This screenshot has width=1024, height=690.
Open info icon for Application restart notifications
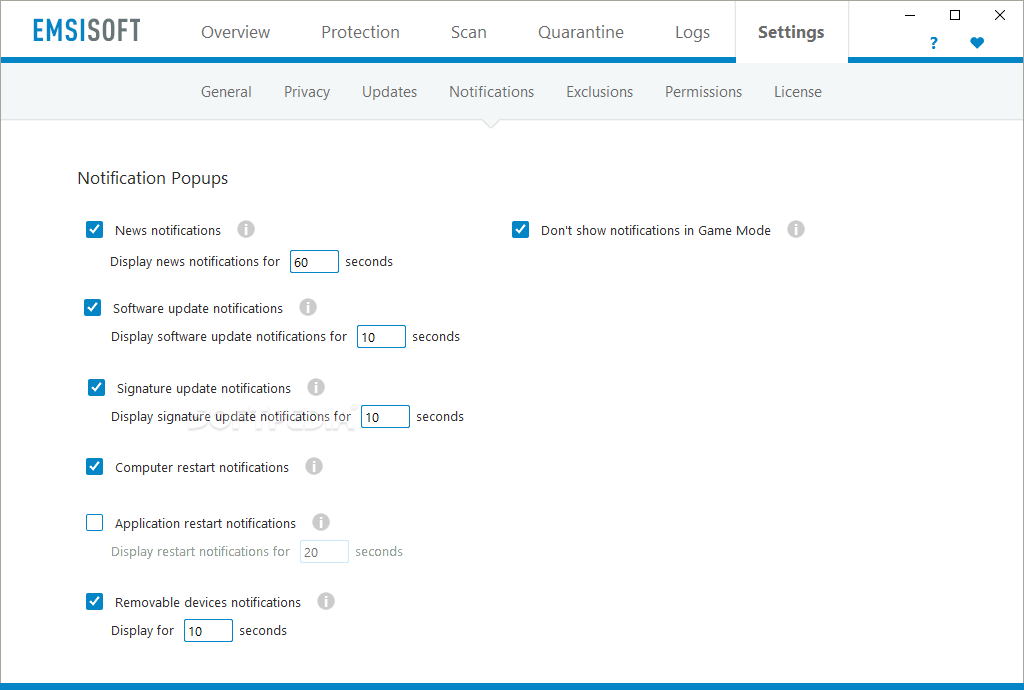[321, 522]
